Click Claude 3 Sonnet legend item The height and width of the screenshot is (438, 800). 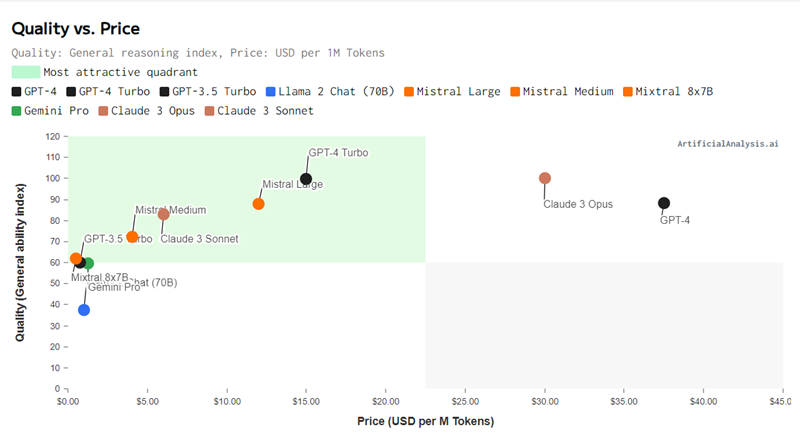[x=259, y=111]
